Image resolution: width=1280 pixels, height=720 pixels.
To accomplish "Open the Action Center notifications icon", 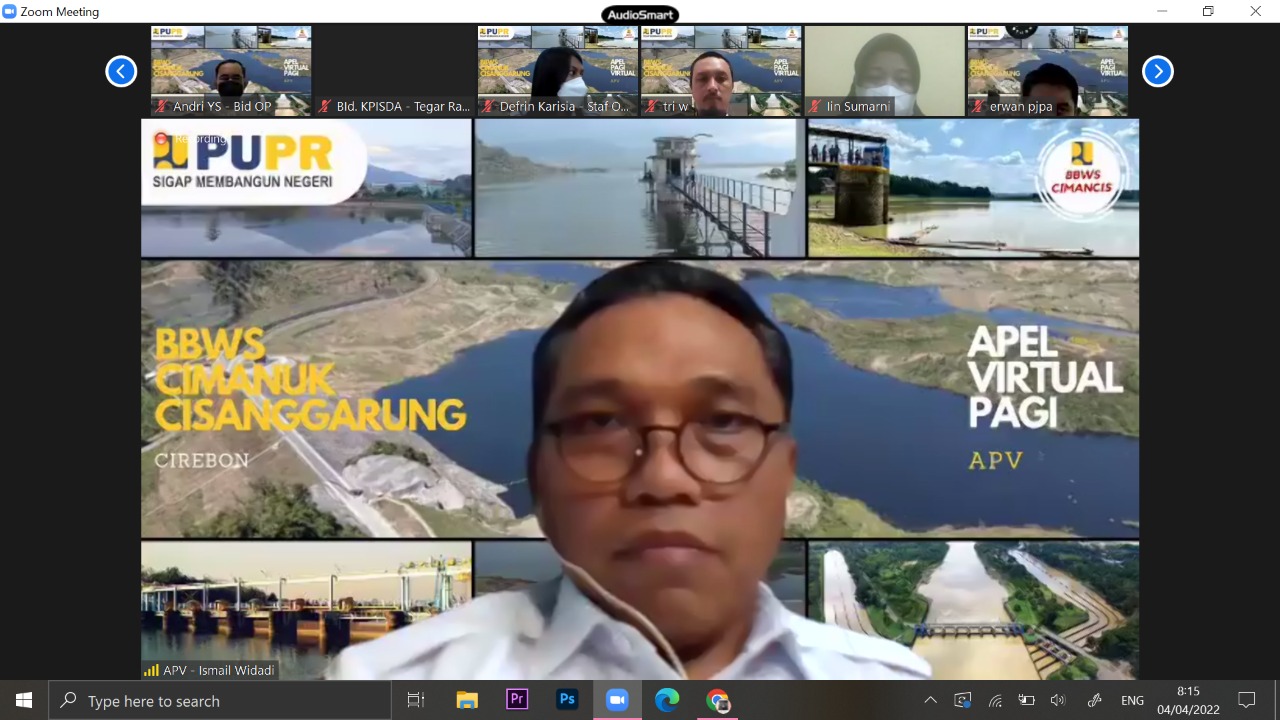I will [1247, 700].
